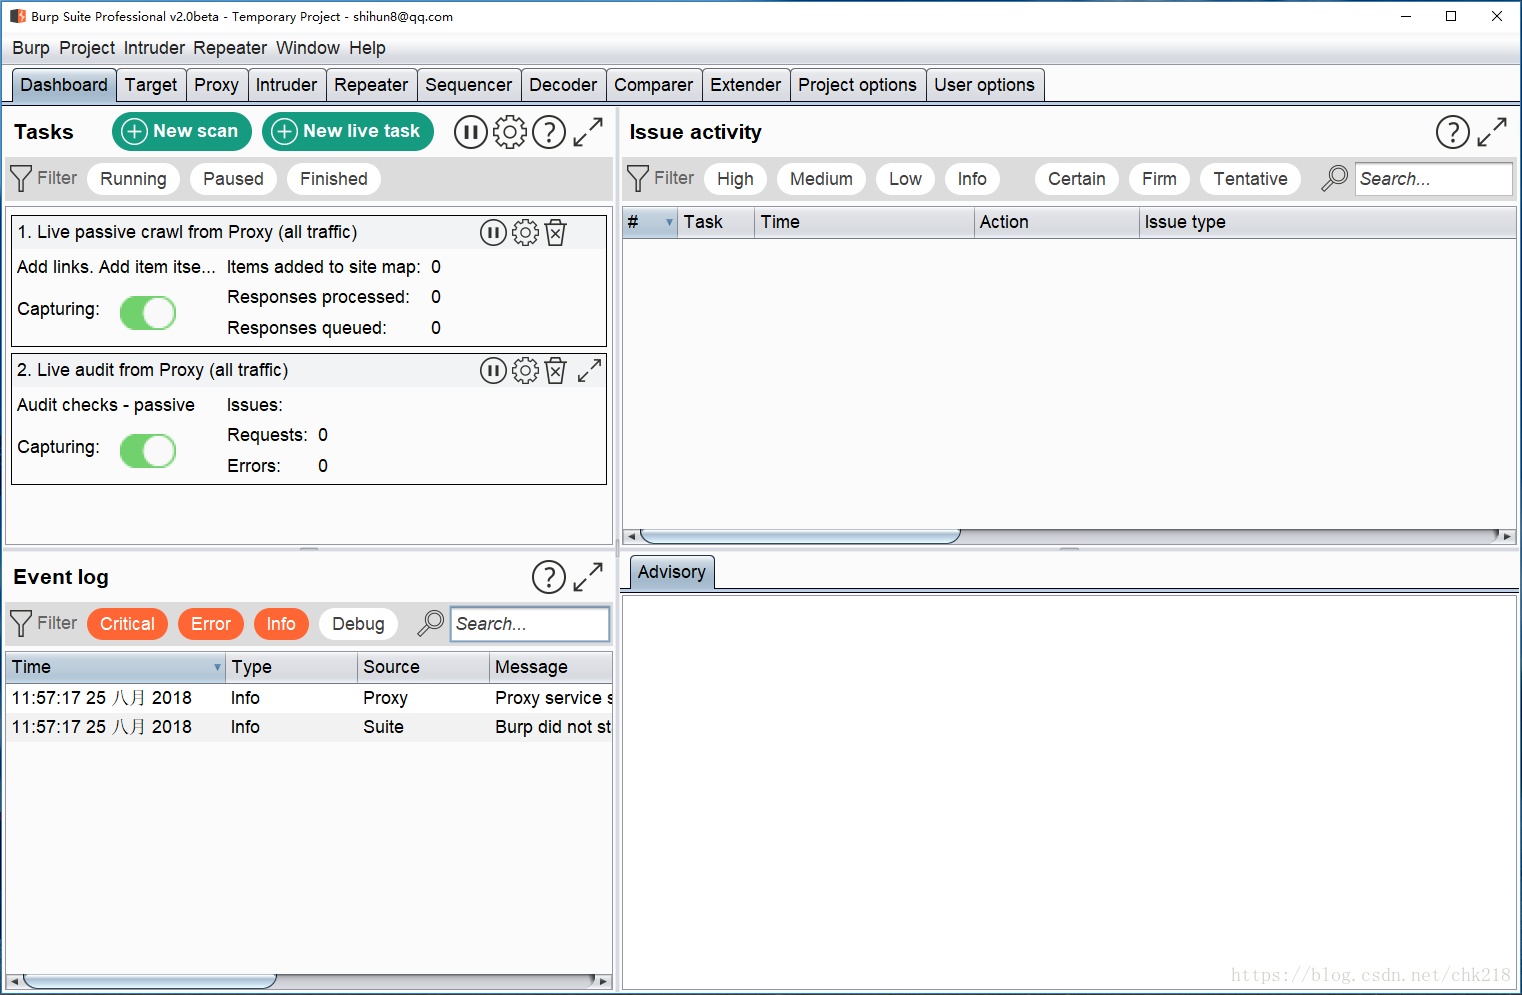The height and width of the screenshot is (995, 1522).
Task: Click Event log horizontal scrollbar thumb
Action: point(150,981)
